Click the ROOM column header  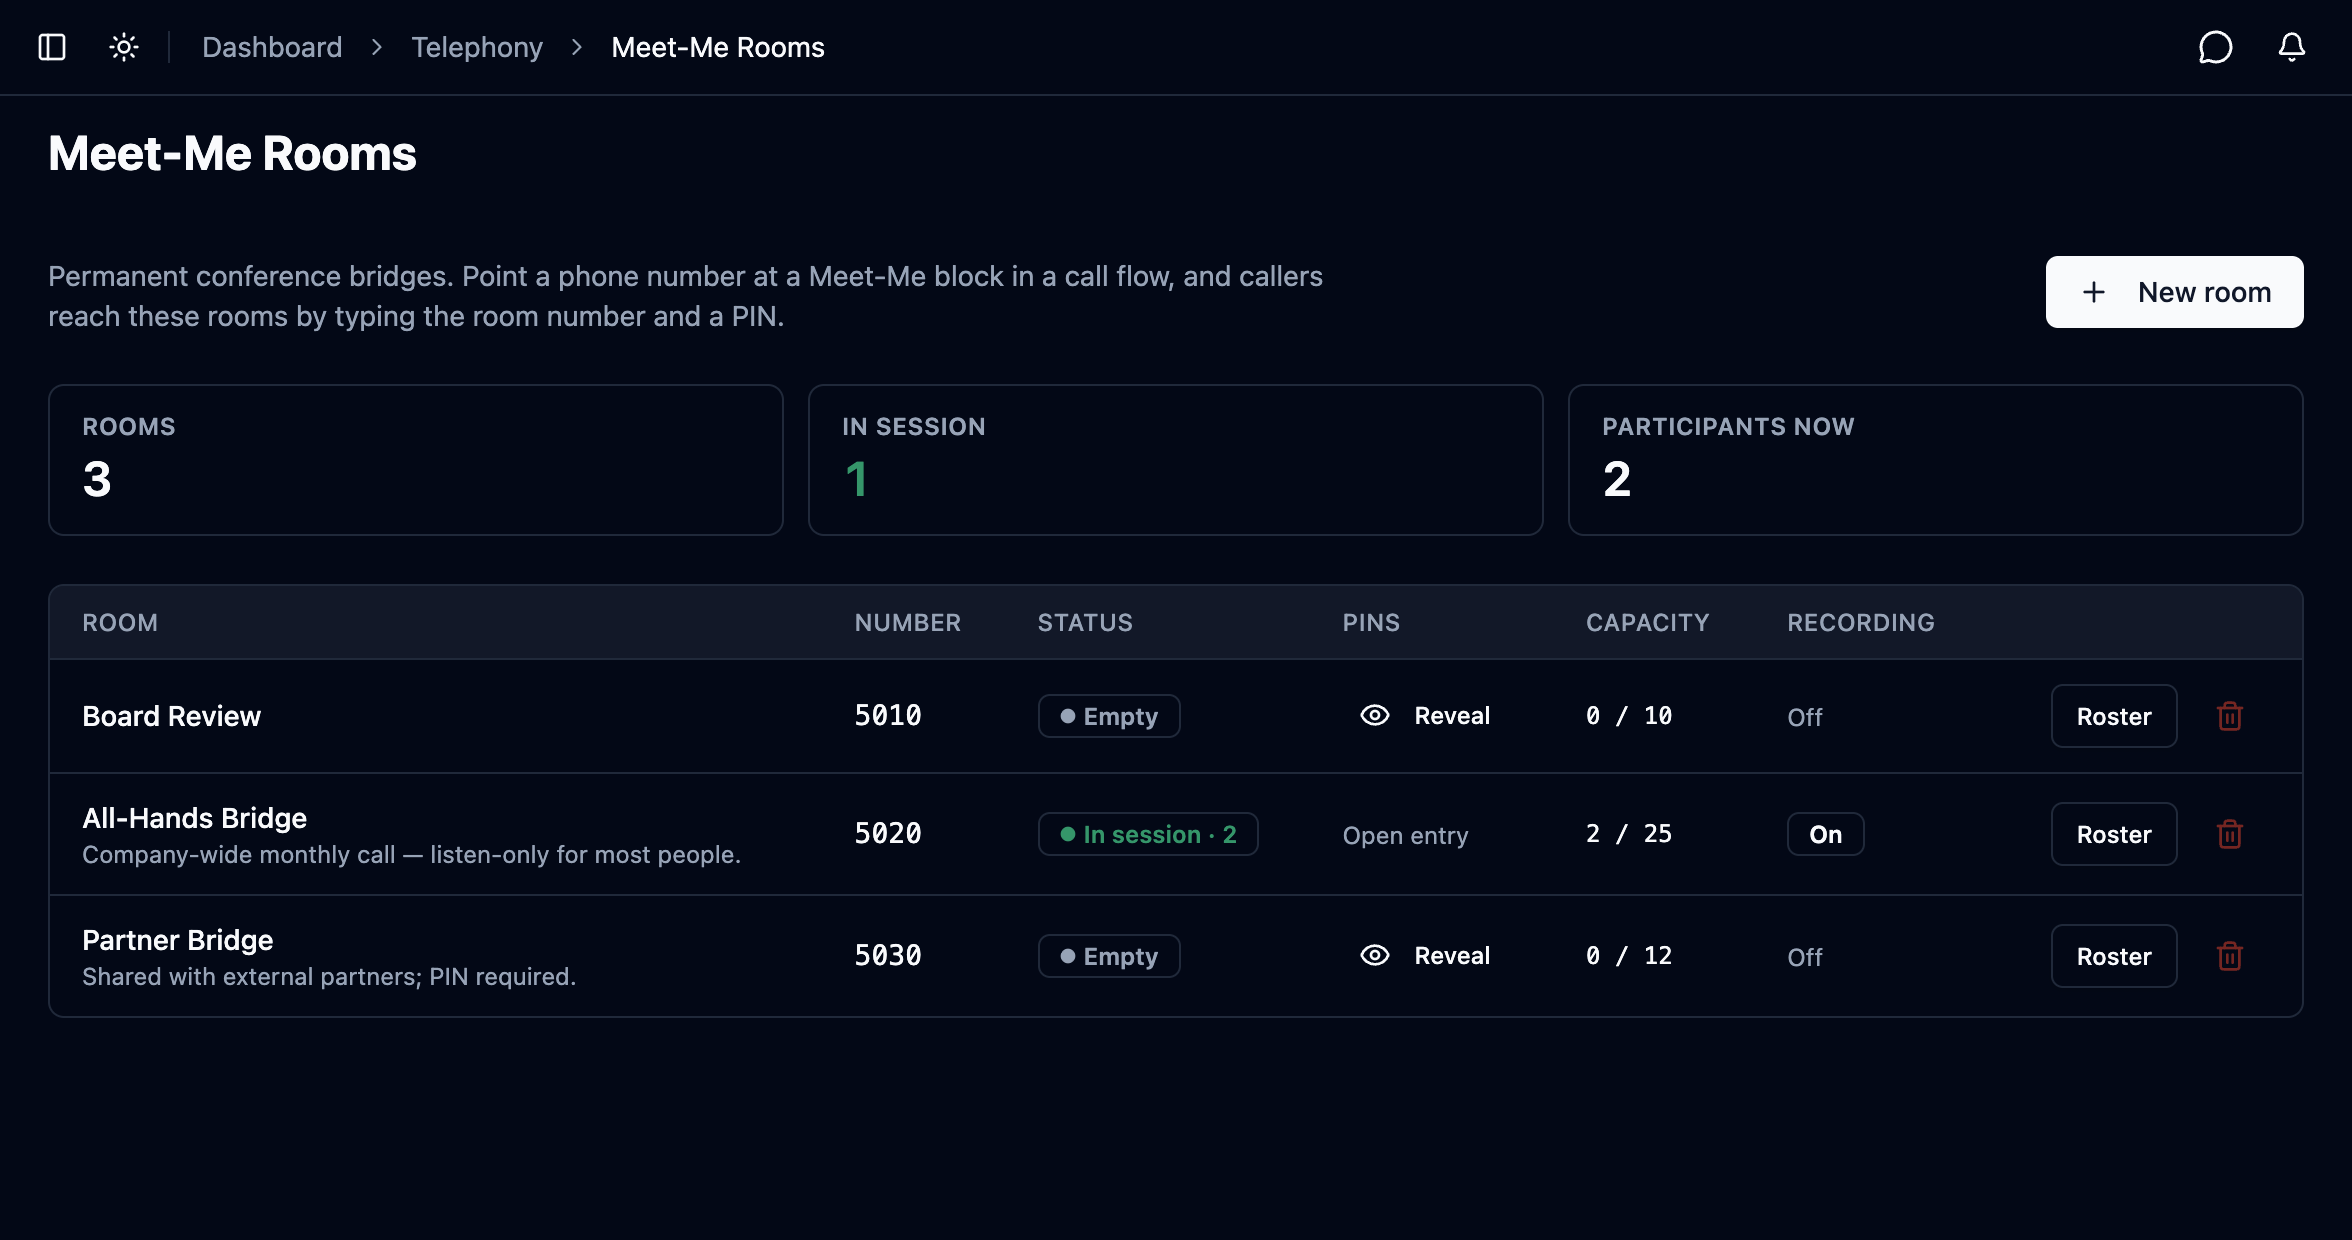tap(120, 623)
